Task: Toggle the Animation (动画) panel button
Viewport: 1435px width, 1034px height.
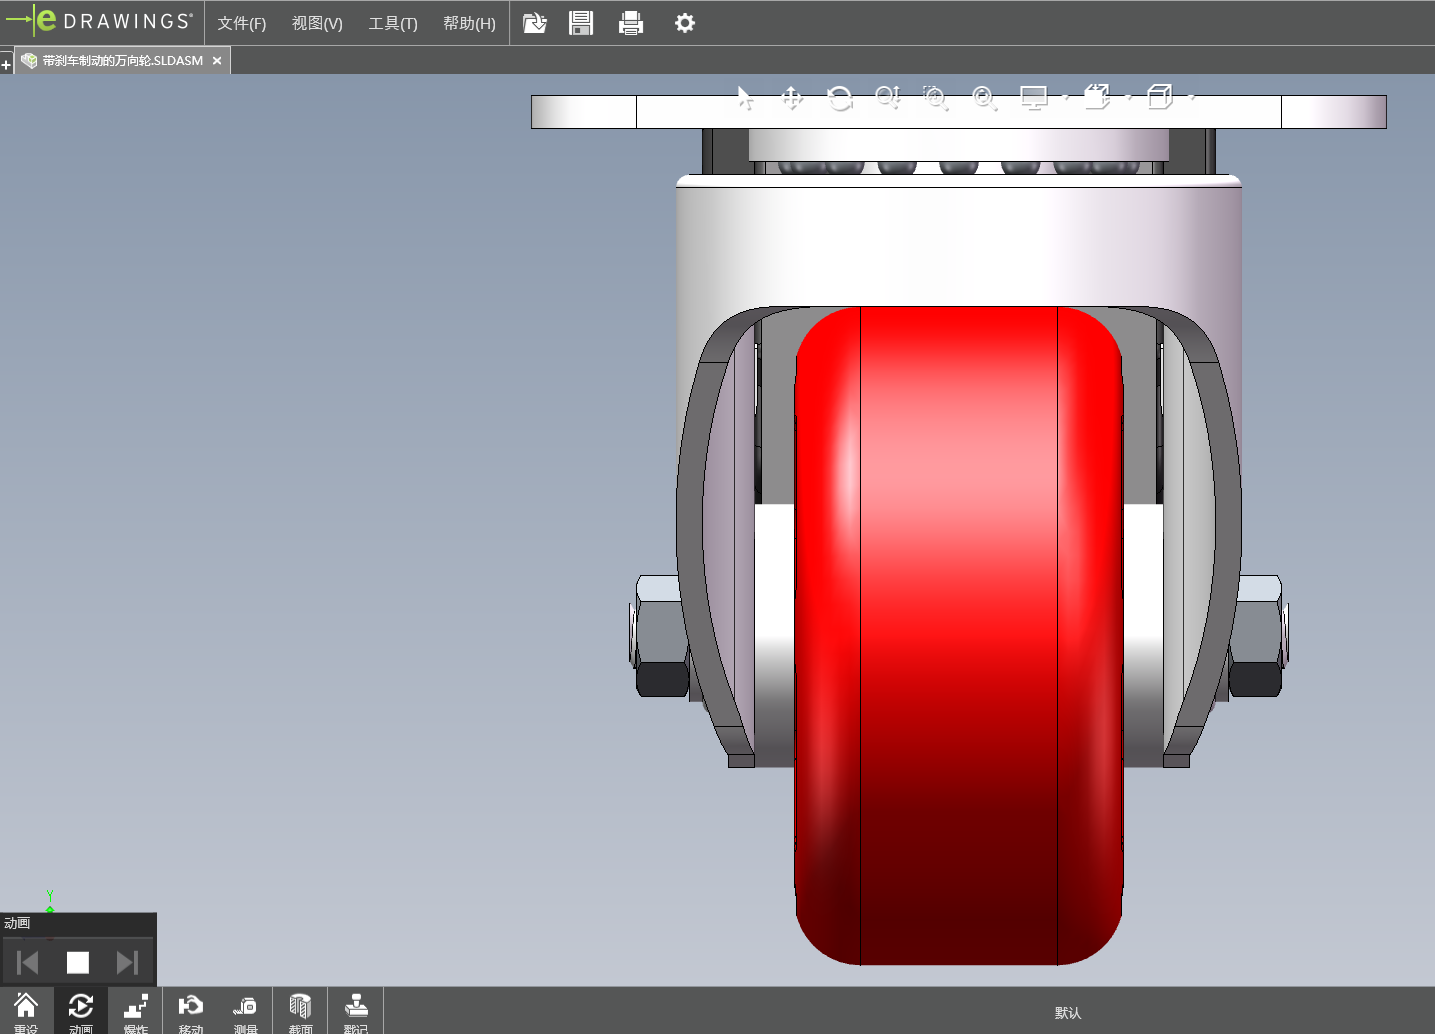Action: click(x=80, y=1011)
